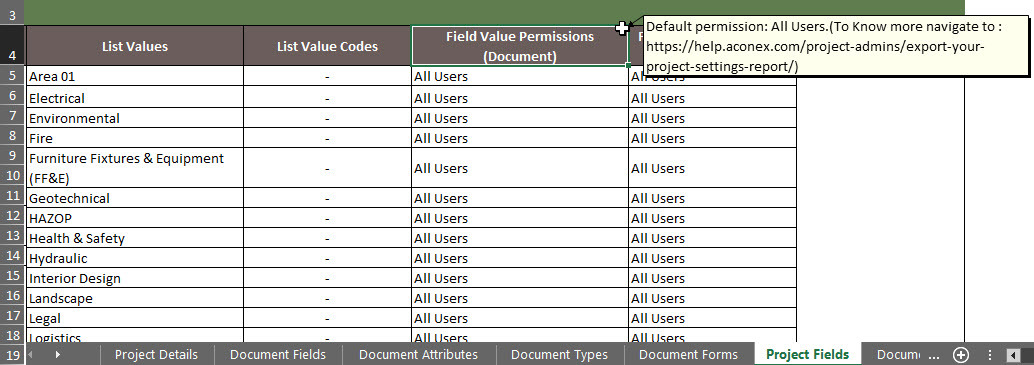Select row header number 9
The height and width of the screenshot is (365, 1034).
(x=13, y=158)
